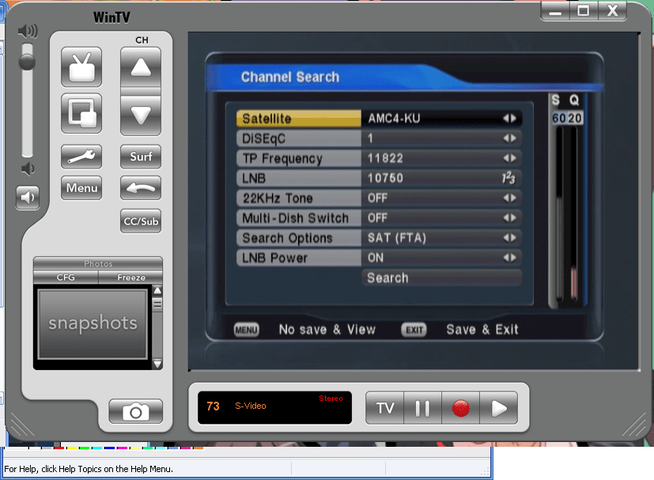
Task: Click the No save & View text
Action: (327, 329)
